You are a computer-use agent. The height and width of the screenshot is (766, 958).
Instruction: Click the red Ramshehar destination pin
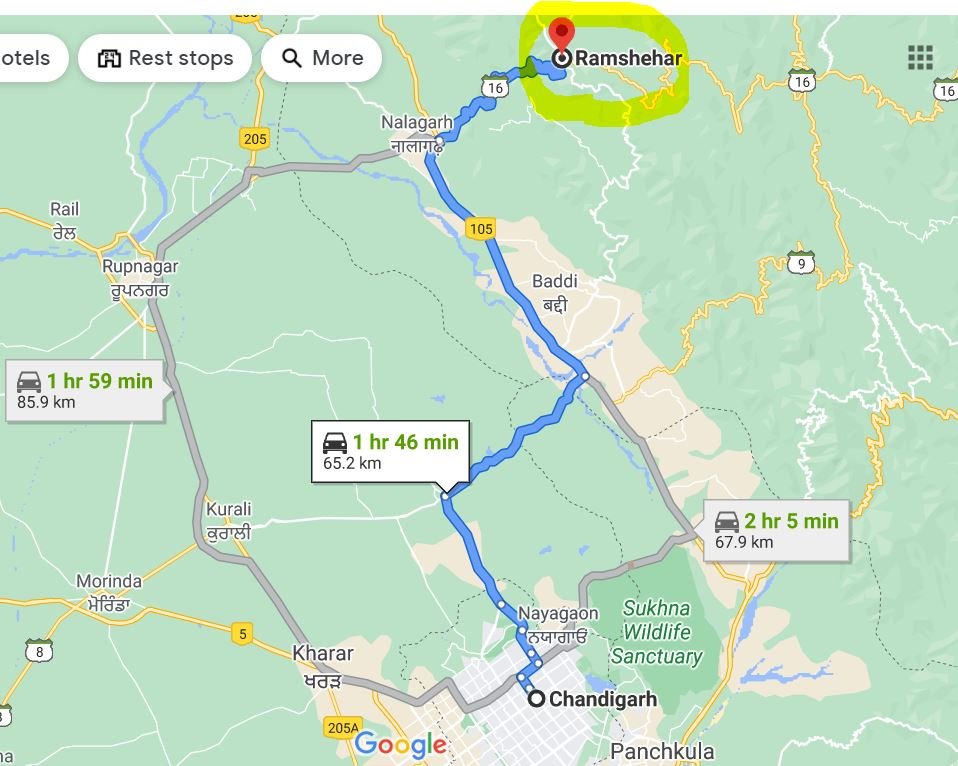561,35
